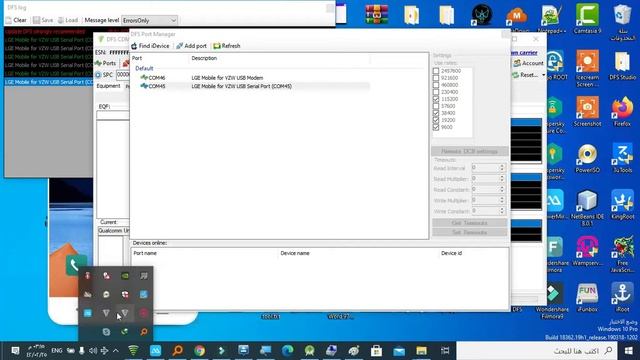Open the KingRoot desktop icon
This screenshot has height=360, width=640.
click(622, 204)
